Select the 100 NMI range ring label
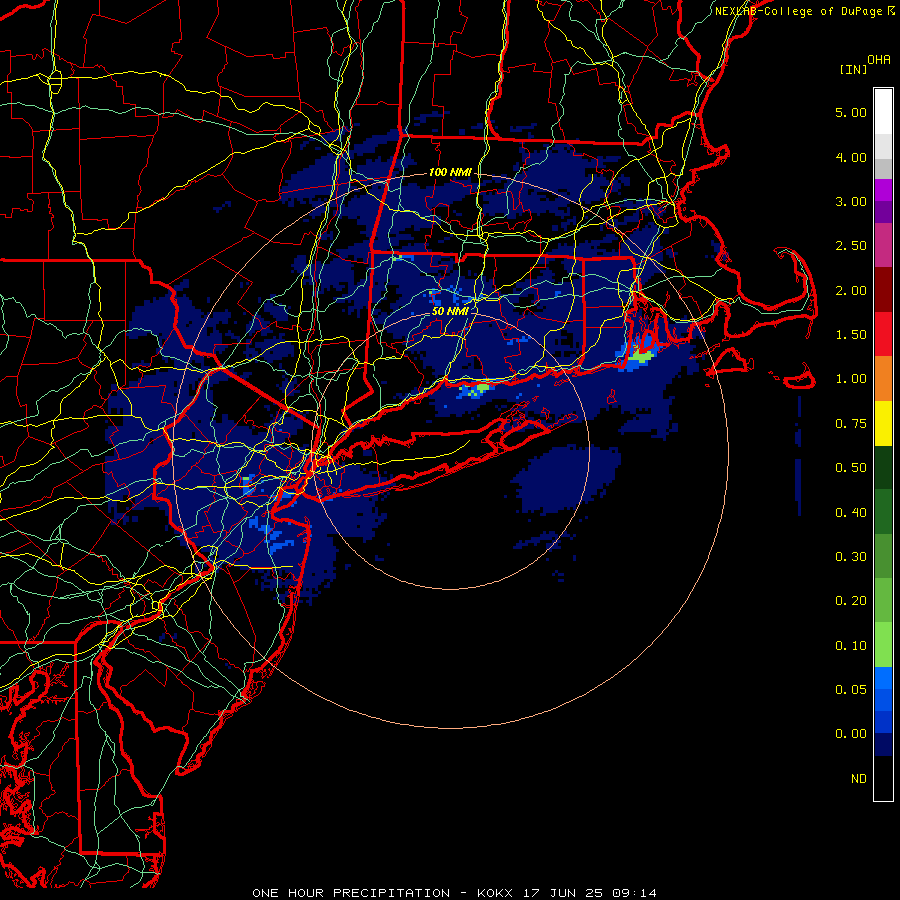 450,172
